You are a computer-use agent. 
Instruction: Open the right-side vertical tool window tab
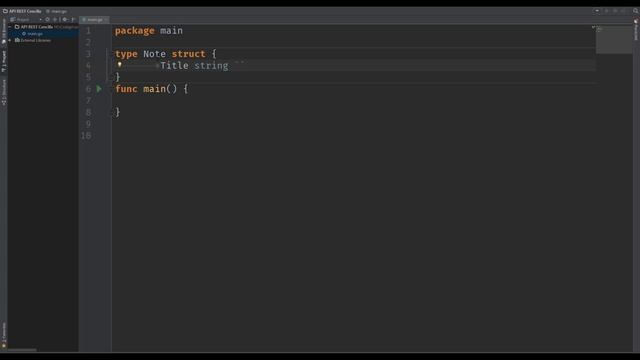636,30
